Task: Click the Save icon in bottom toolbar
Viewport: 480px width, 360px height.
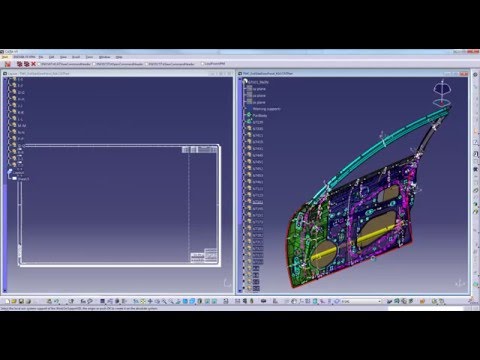Action: 21,301
